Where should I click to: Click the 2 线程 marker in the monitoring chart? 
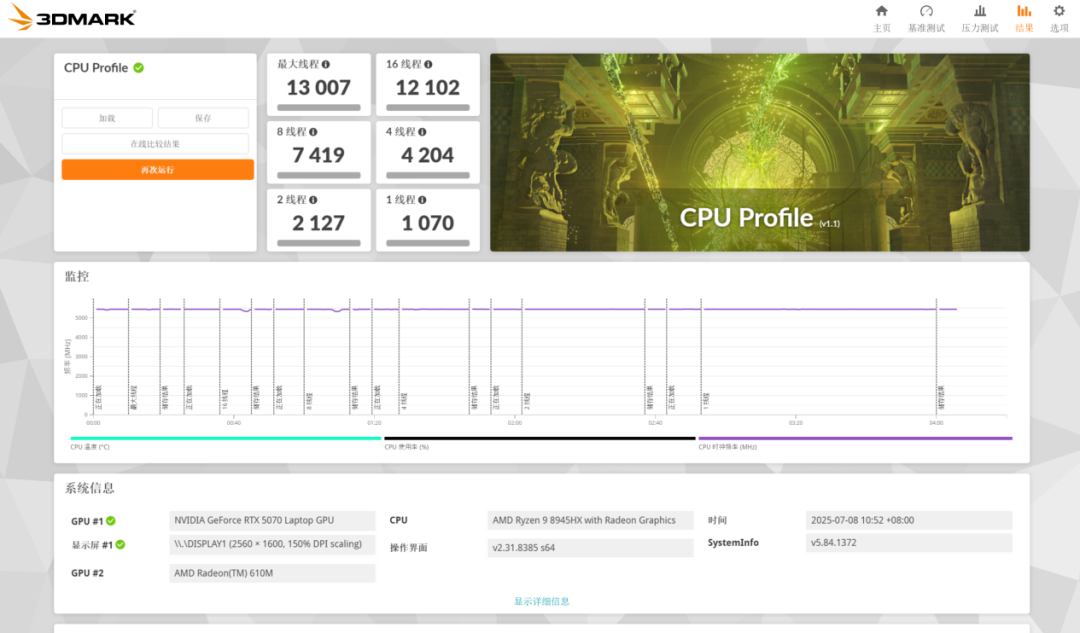(527, 401)
